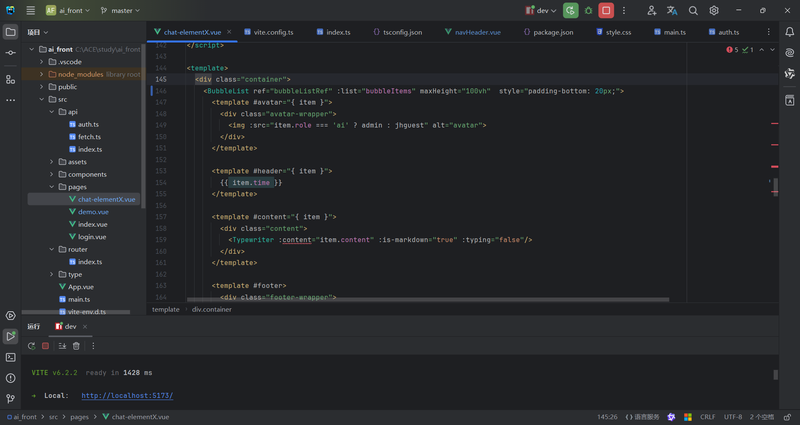The height and width of the screenshot is (425, 800).
Task: Switch to style.css tab
Action: pyautogui.click(x=614, y=32)
